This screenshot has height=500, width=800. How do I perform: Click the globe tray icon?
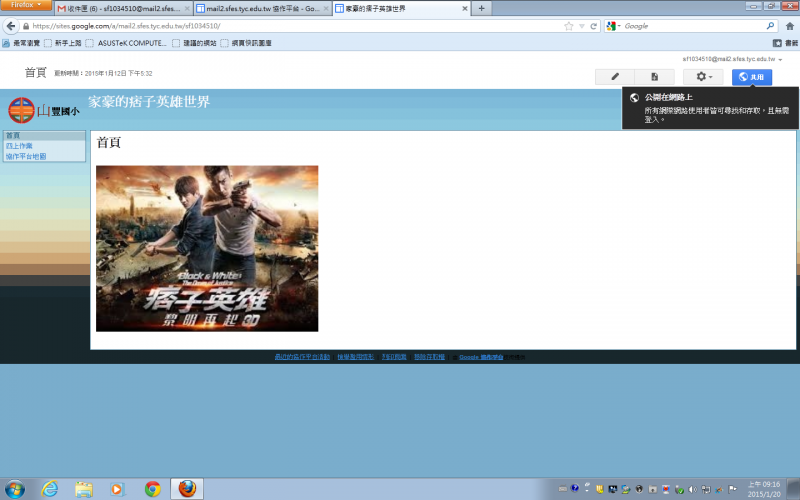pos(639,489)
